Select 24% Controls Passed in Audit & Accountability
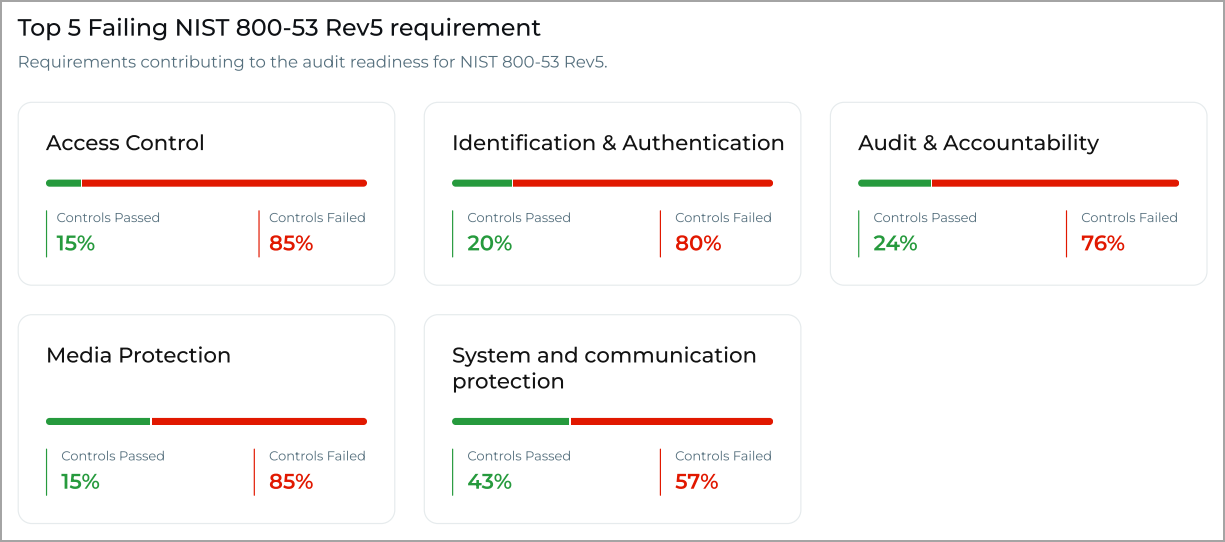Image resolution: width=1225 pixels, height=542 pixels. click(895, 243)
